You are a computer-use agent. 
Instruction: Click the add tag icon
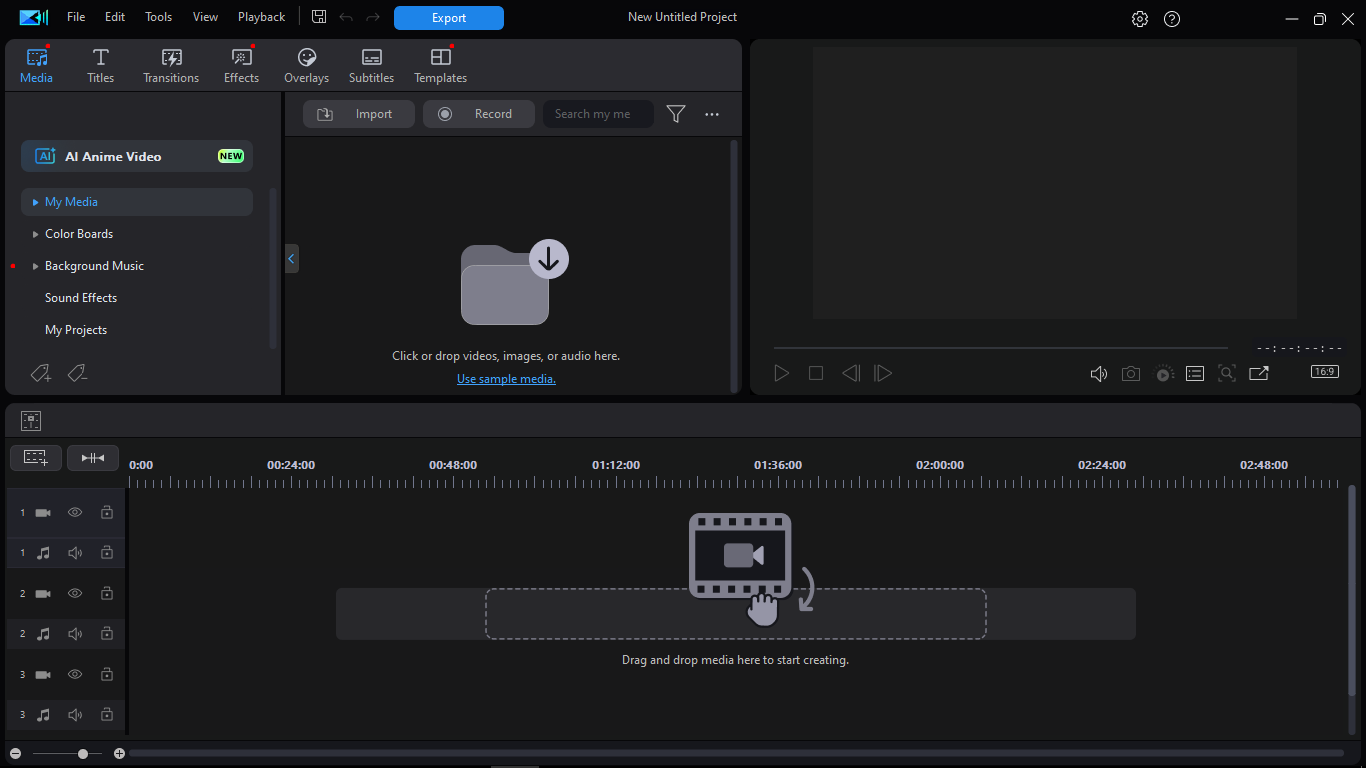click(x=41, y=373)
